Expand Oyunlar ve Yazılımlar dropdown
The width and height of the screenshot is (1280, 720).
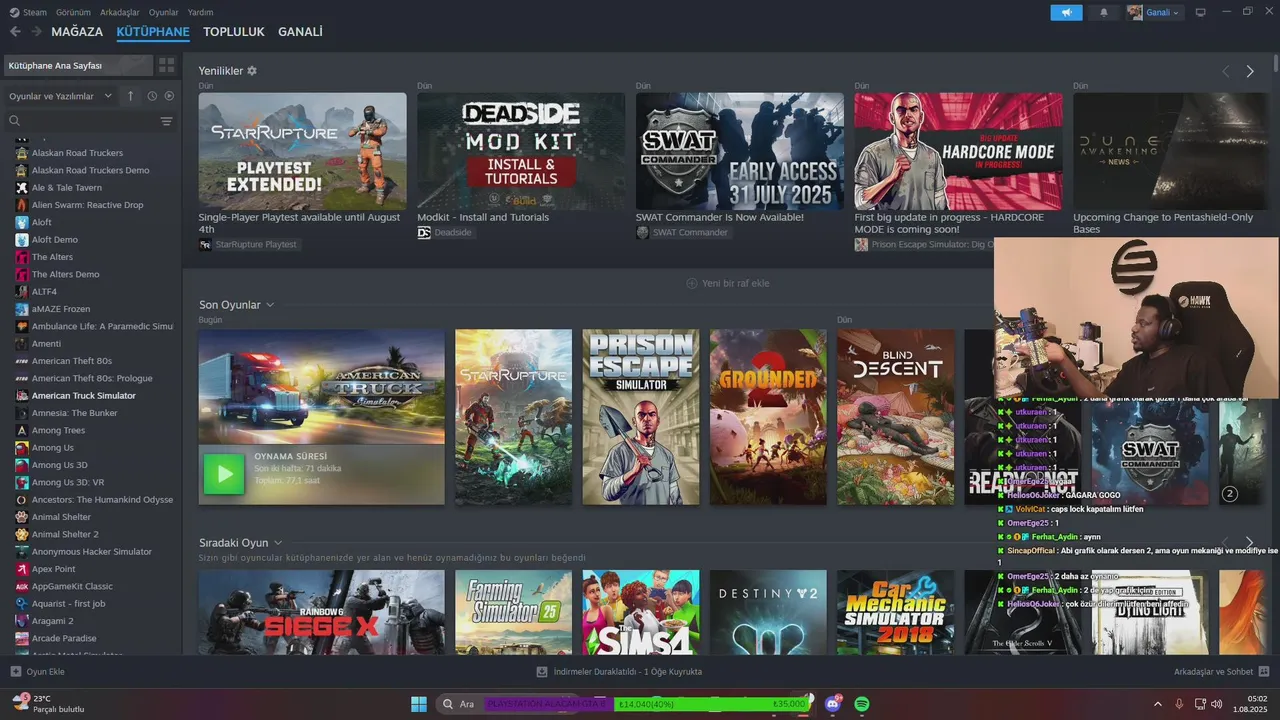coord(60,96)
